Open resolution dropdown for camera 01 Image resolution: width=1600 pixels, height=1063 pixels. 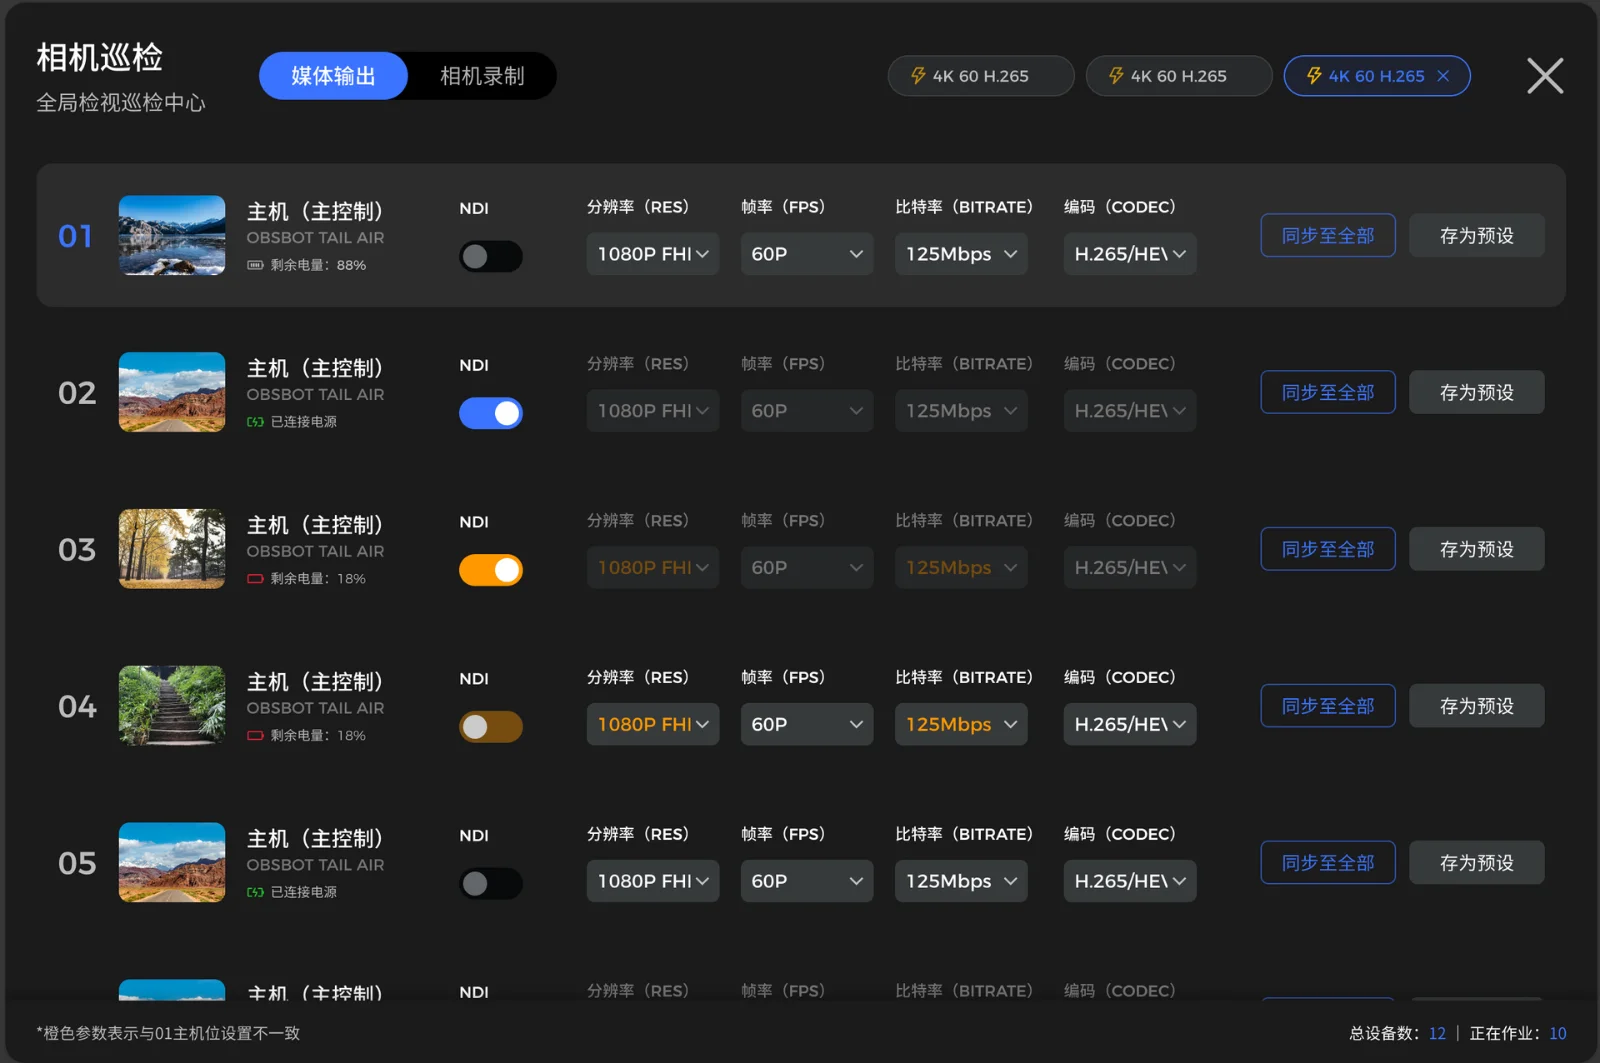click(653, 254)
